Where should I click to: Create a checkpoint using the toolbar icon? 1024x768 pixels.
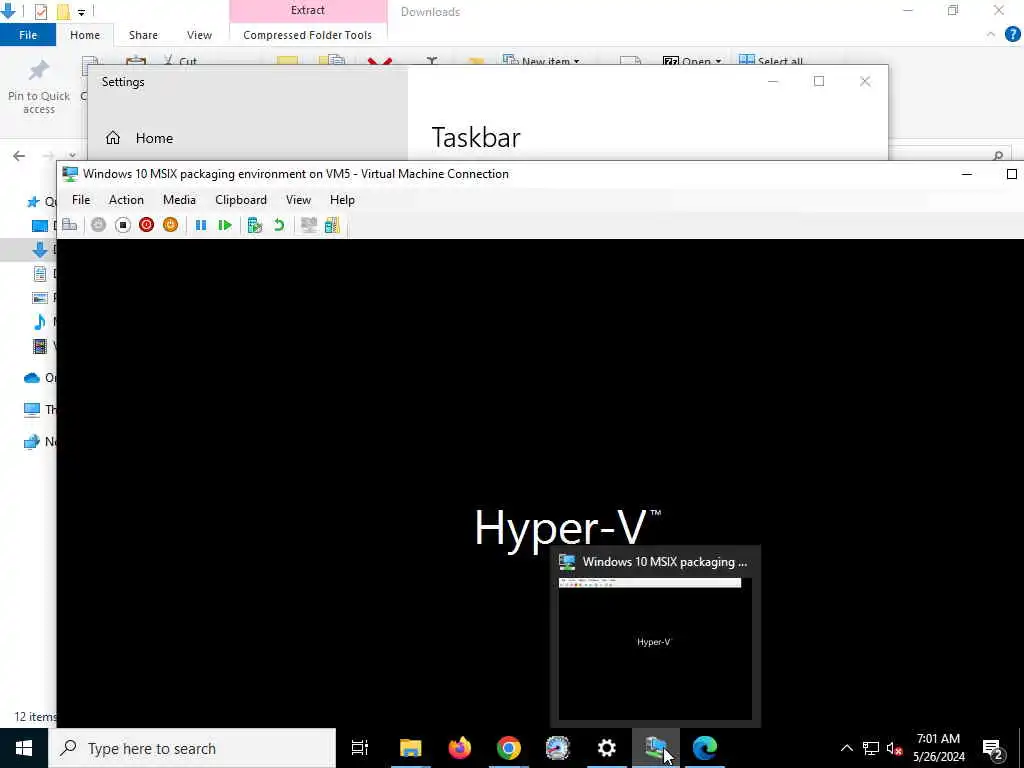(x=255, y=225)
